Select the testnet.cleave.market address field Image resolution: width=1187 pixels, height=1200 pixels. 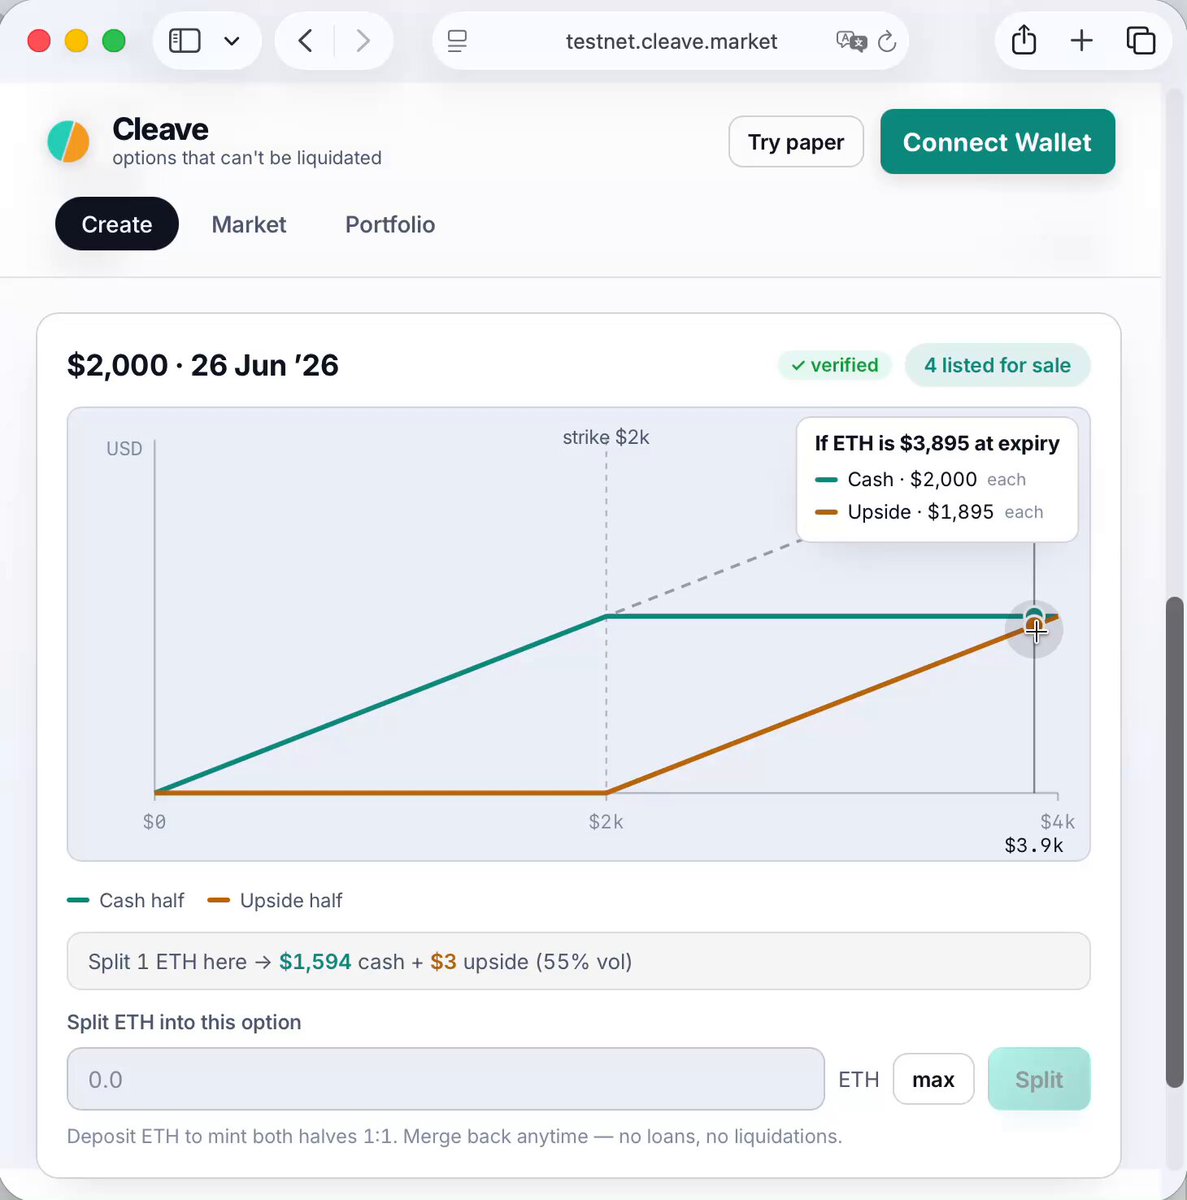(671, 41)
